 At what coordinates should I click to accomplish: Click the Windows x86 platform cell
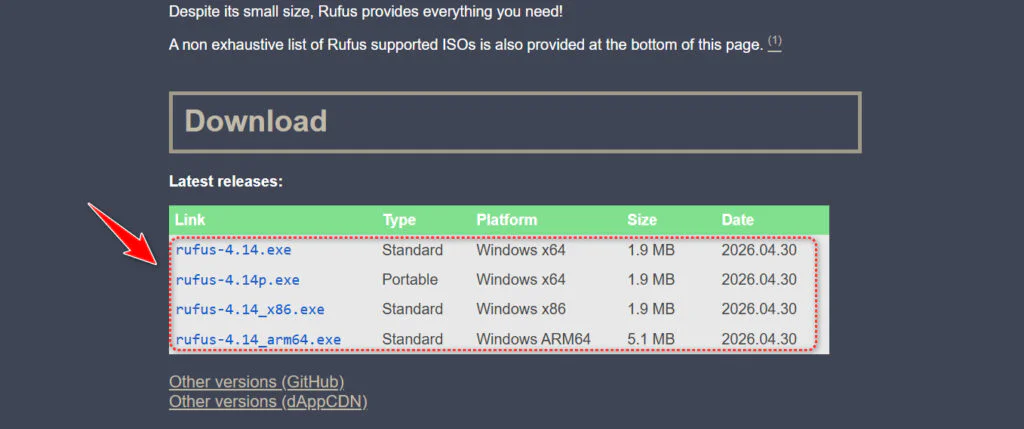521,309
